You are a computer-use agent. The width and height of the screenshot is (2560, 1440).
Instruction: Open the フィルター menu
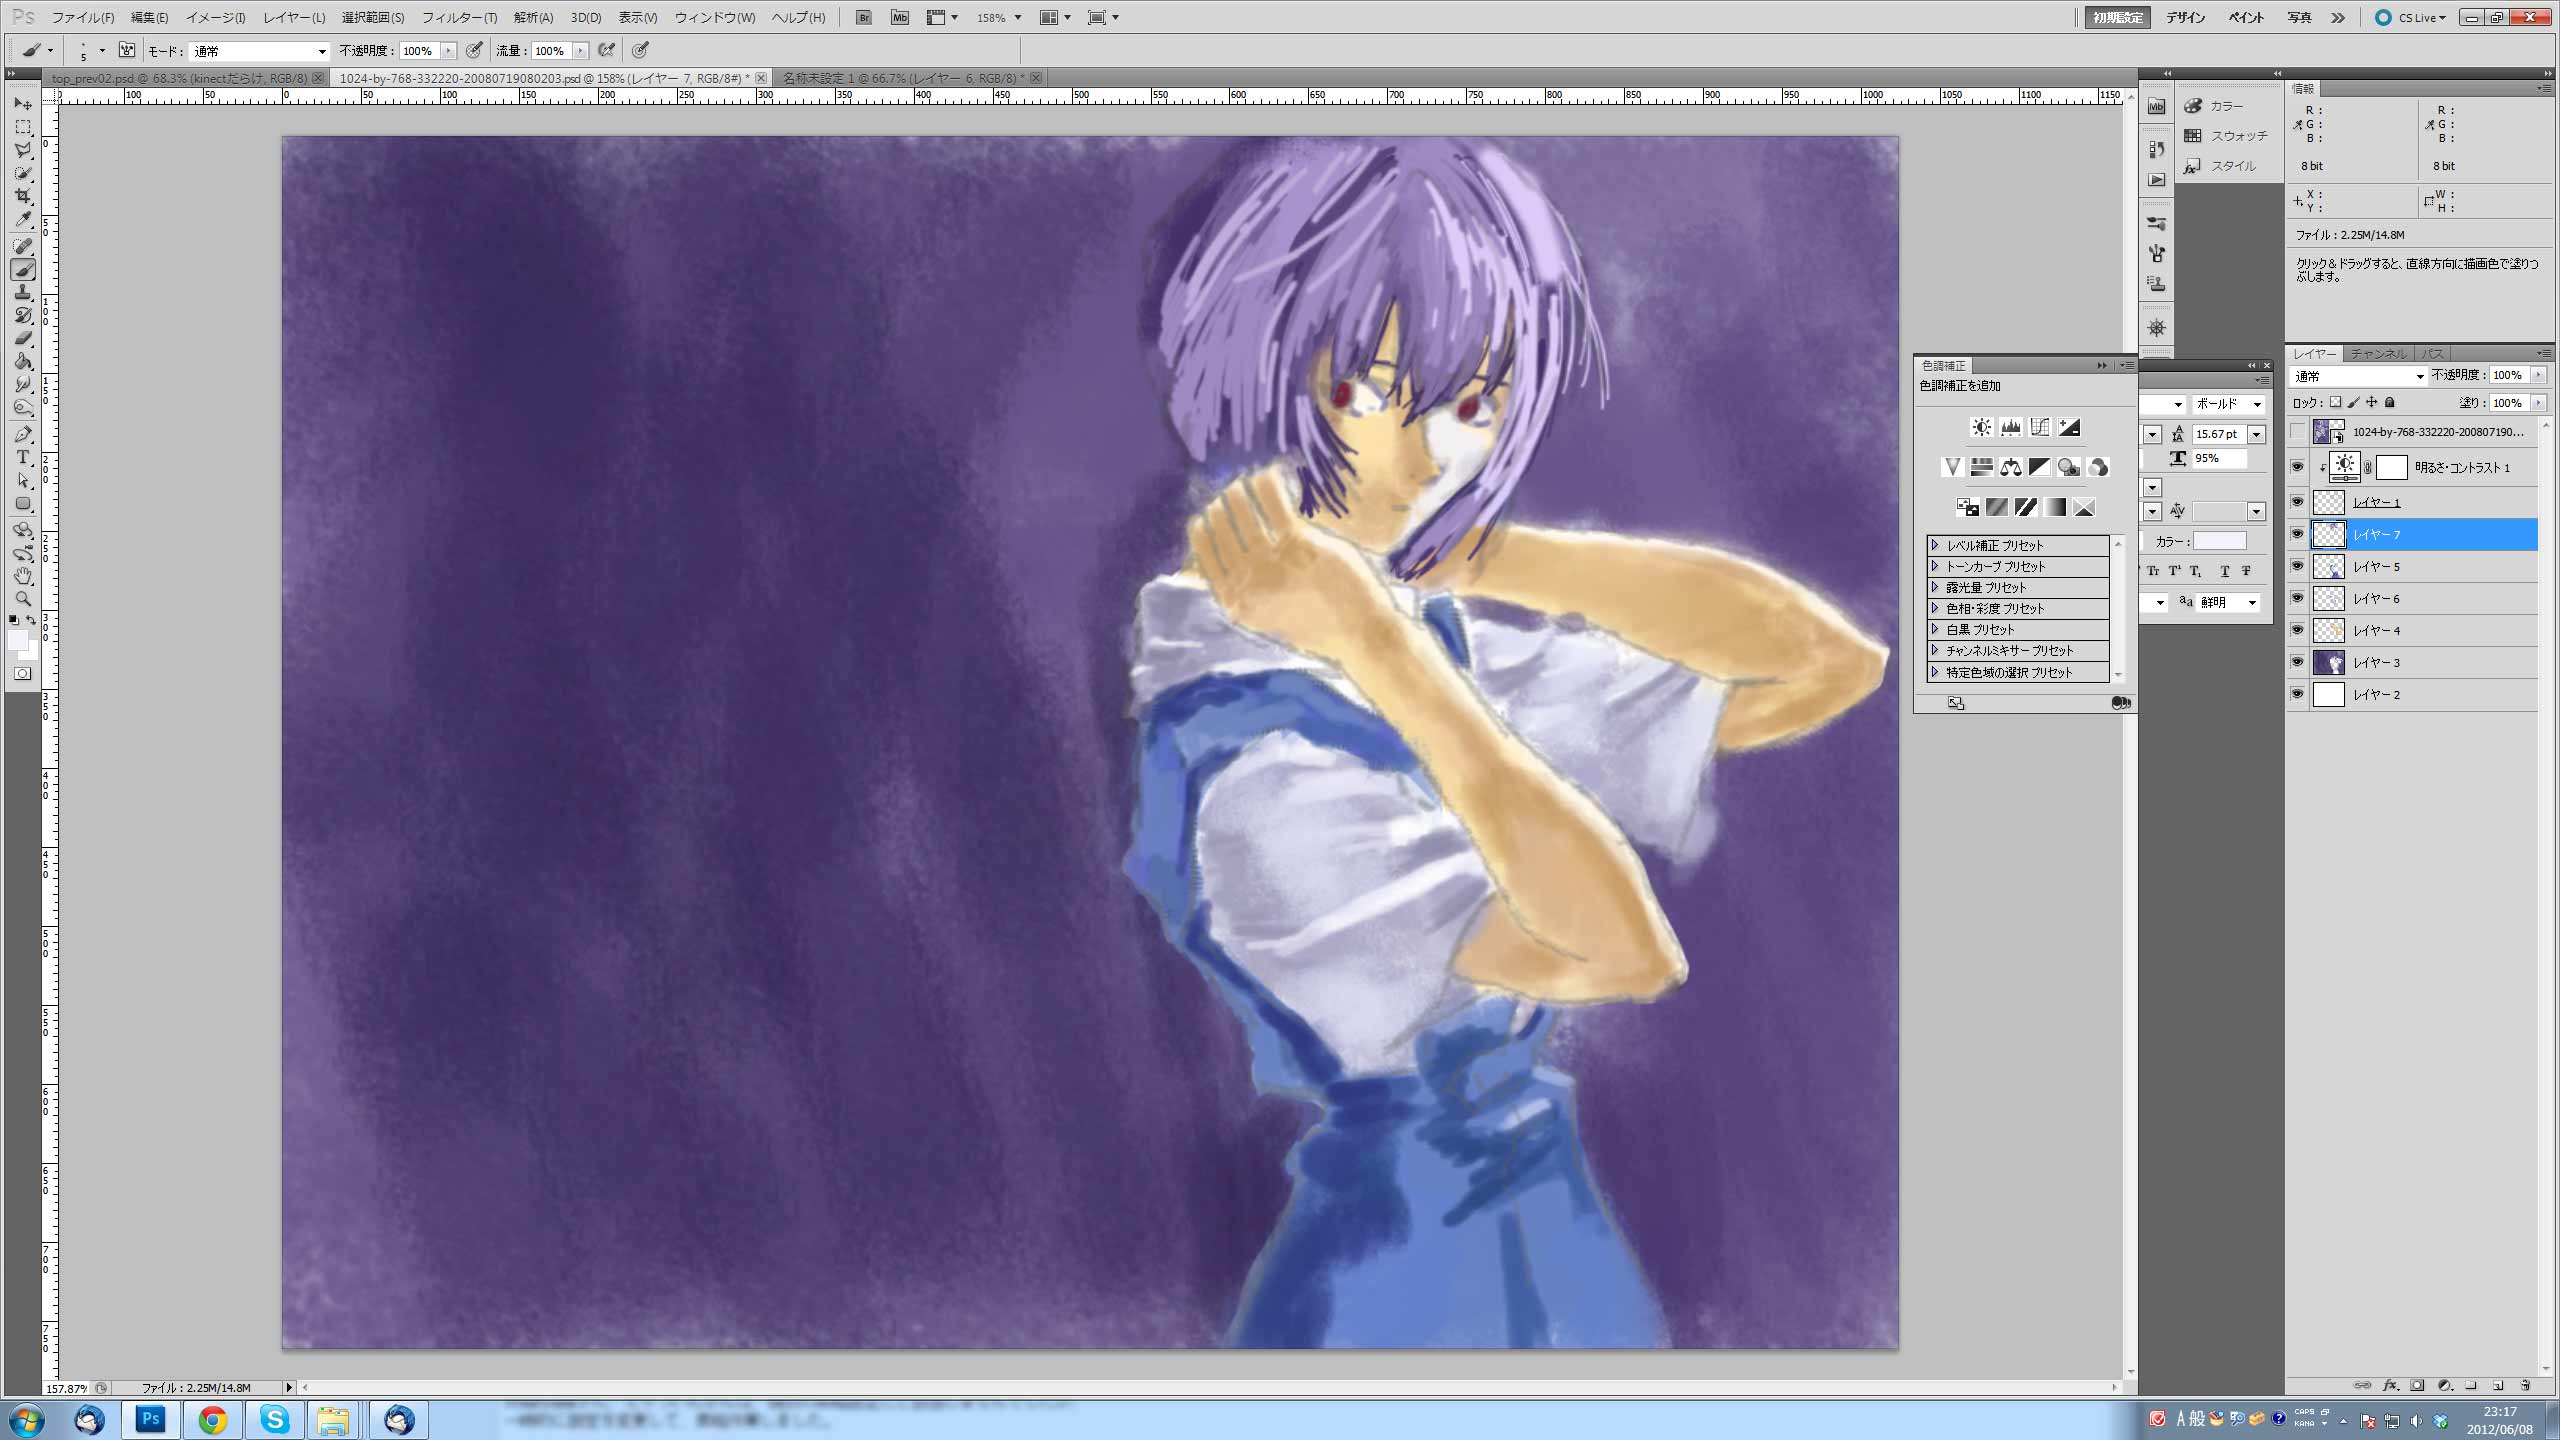click(459, 18)
